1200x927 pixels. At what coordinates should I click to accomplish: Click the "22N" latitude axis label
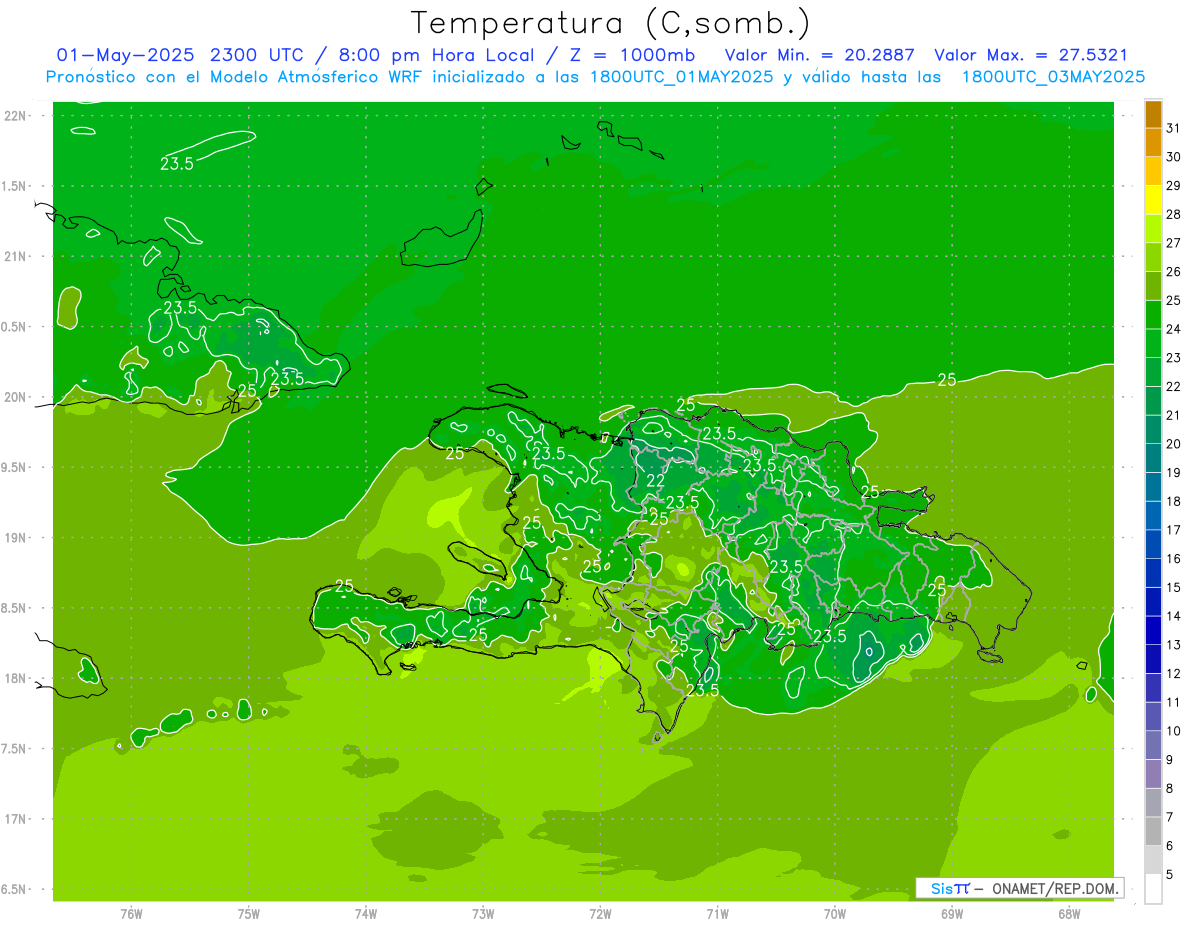click(x=15, y=116)
